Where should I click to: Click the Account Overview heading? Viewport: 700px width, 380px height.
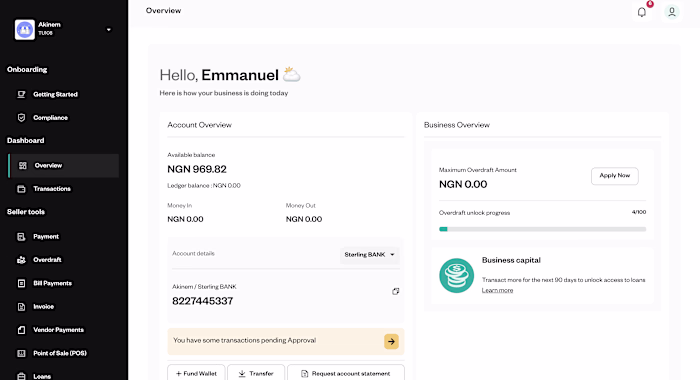(200, 125)
